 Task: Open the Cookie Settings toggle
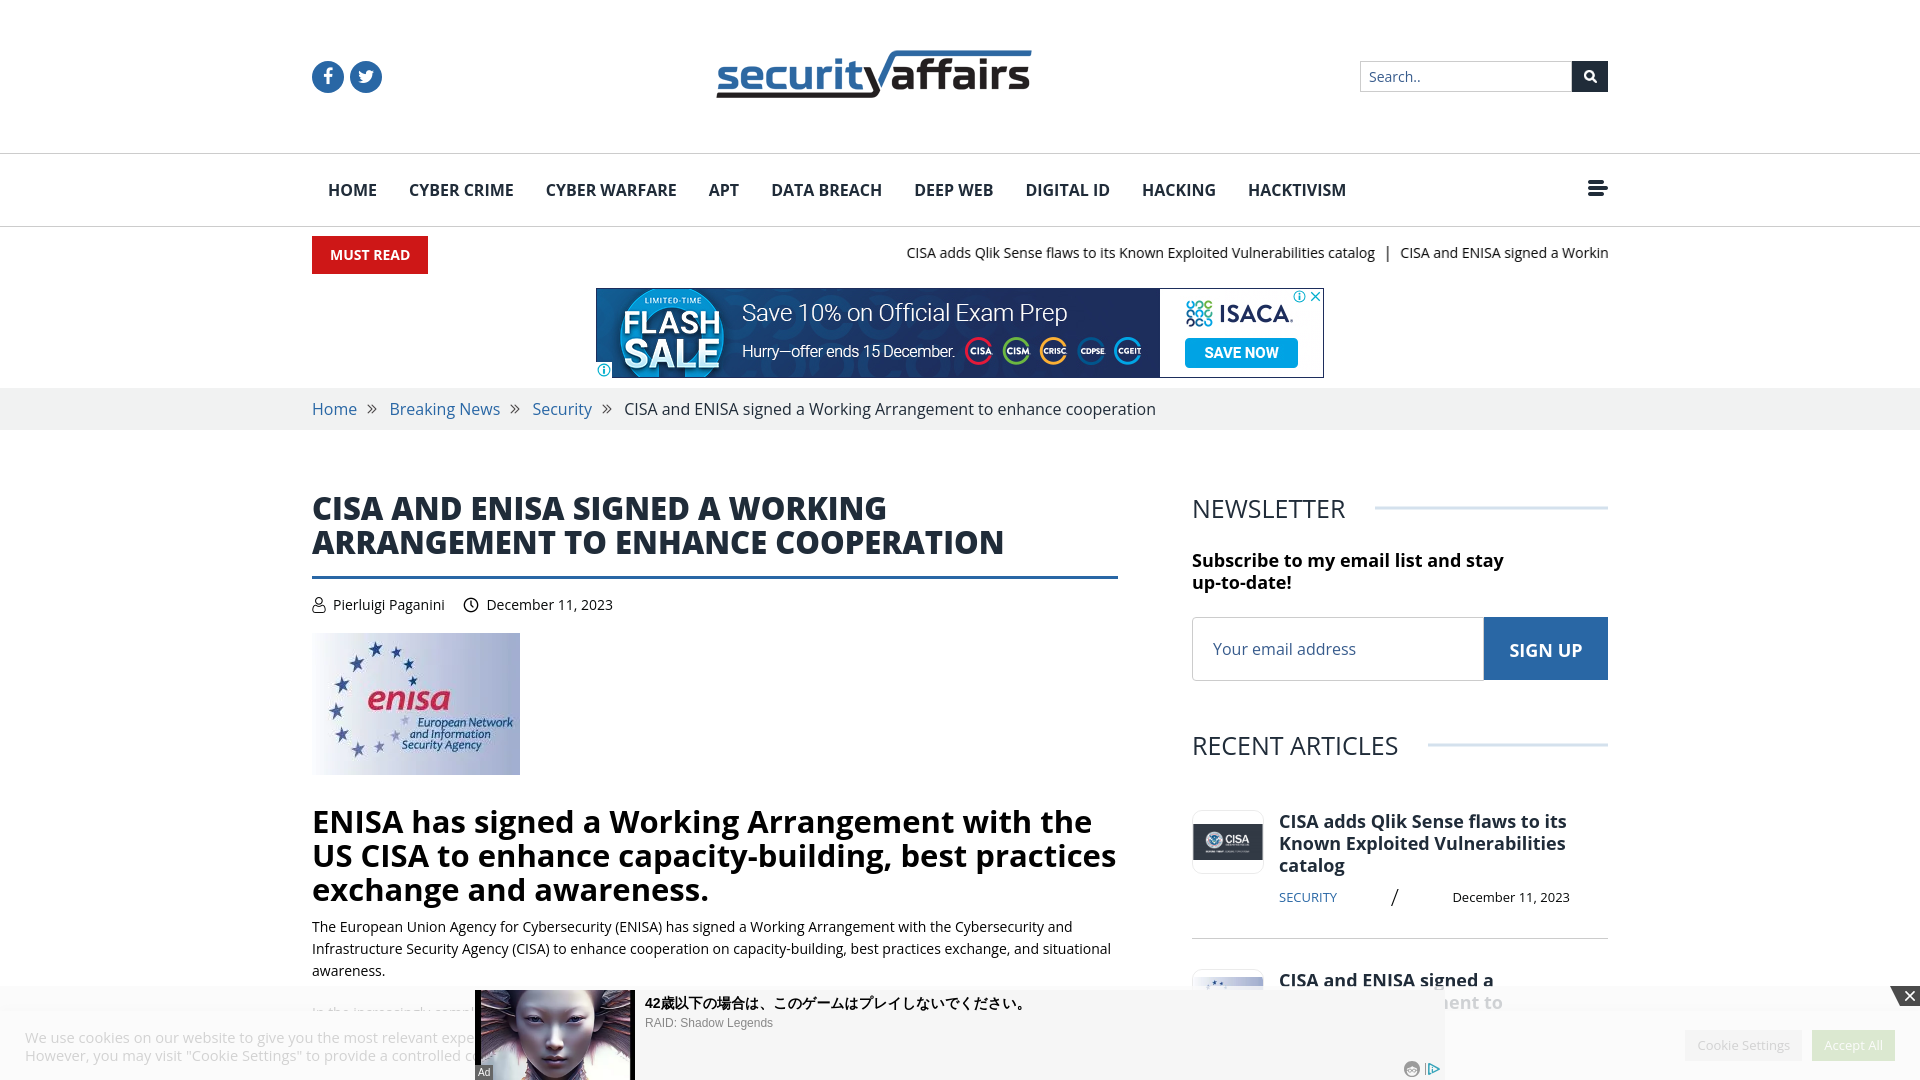(x=1743, y=1044)
